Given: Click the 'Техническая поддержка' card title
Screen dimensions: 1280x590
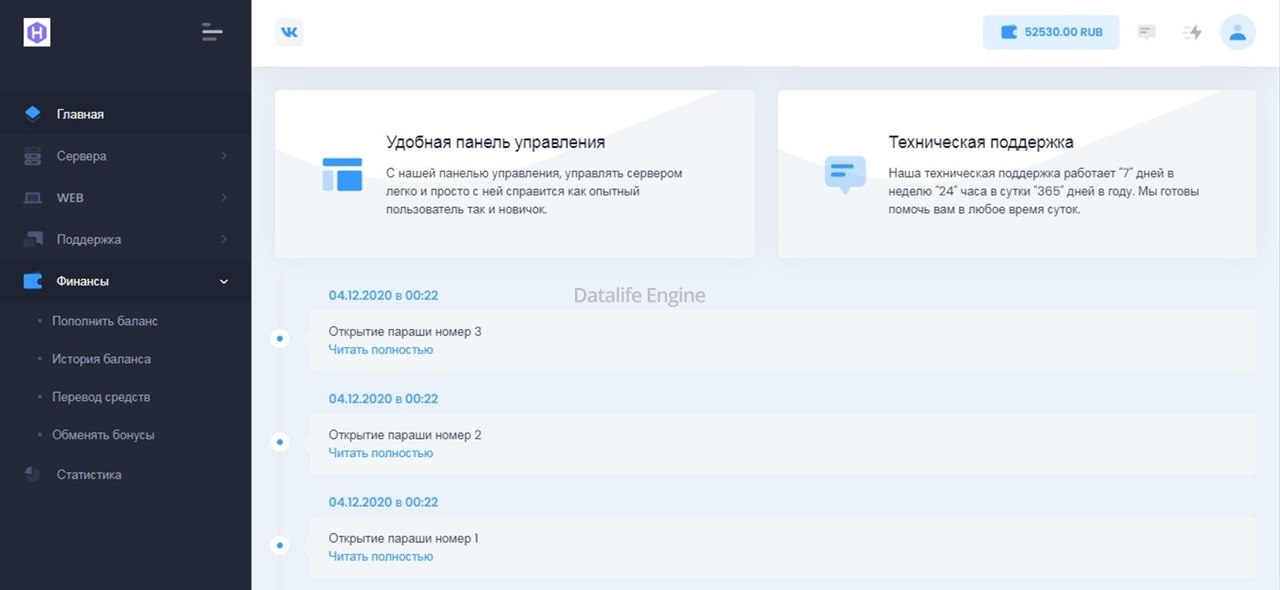Looking at the screenshot, I should [981, 142].
